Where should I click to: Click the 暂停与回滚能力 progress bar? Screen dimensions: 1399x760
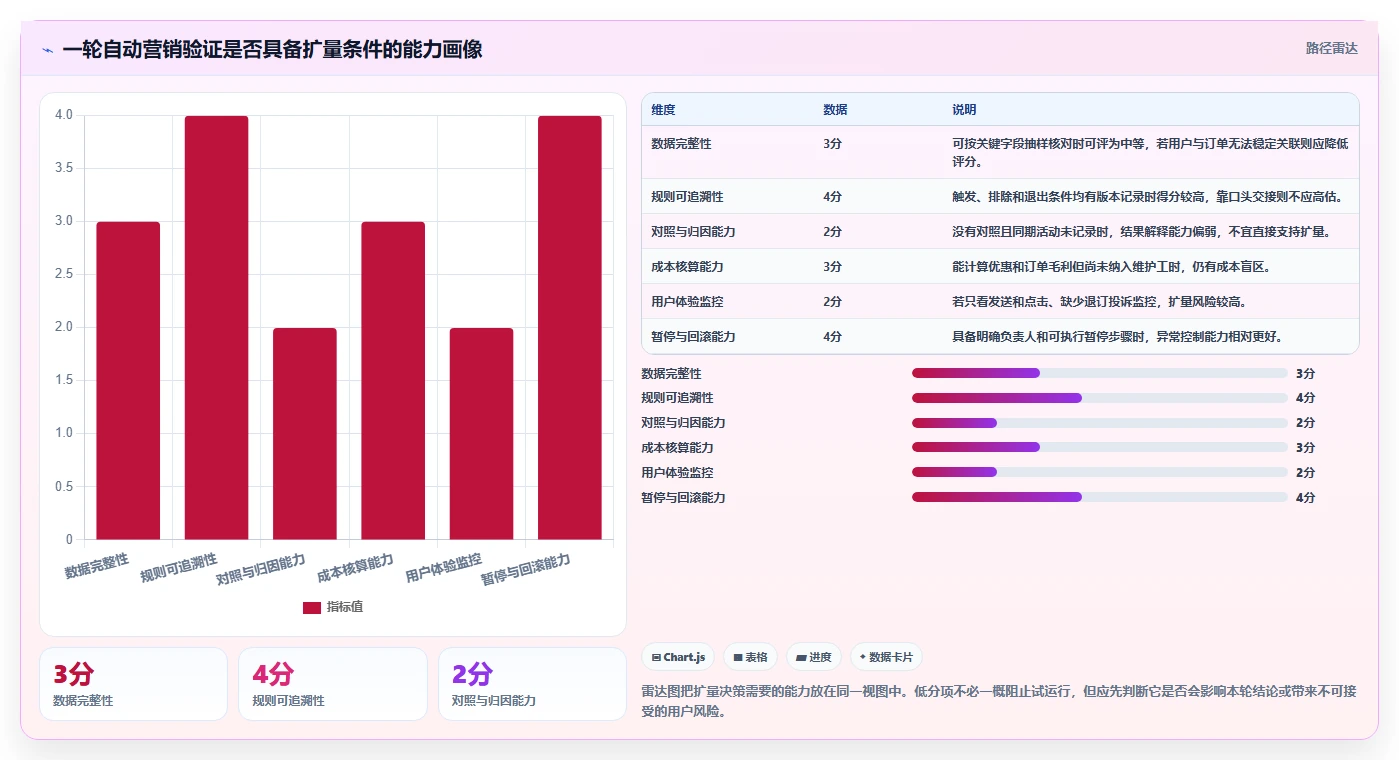(x=1100, y=497)
